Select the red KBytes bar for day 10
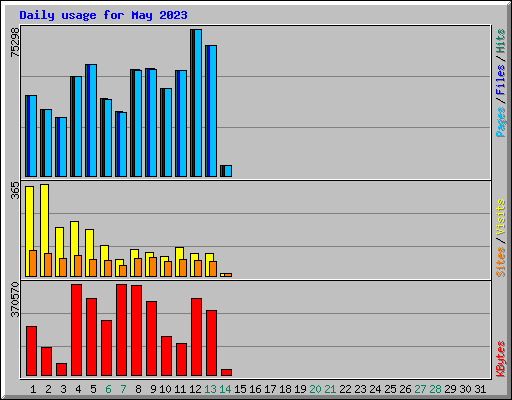The image size is (512, 400). pyautogui.click(x=166, y=356)
